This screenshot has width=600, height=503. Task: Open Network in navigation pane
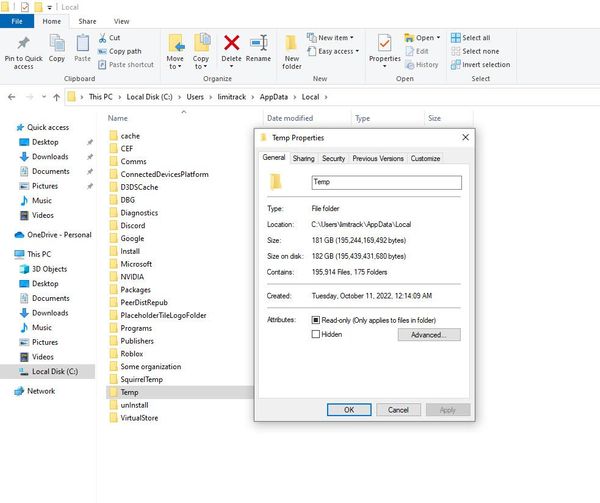coord(35,391)
